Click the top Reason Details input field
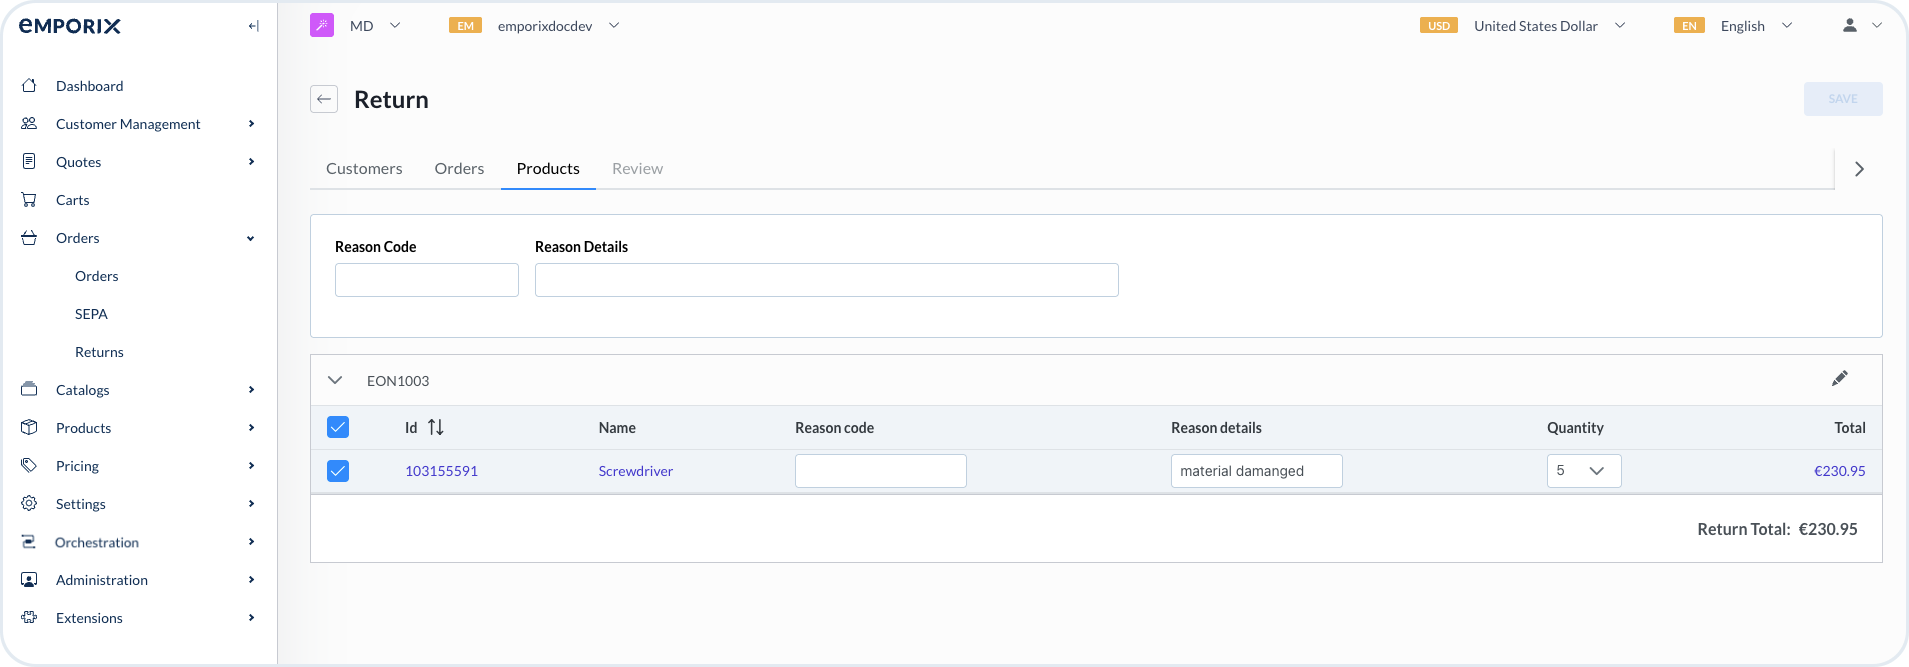Image resolution: width=1909 pixels, height=667 pixels. click(x=826, y=280)
